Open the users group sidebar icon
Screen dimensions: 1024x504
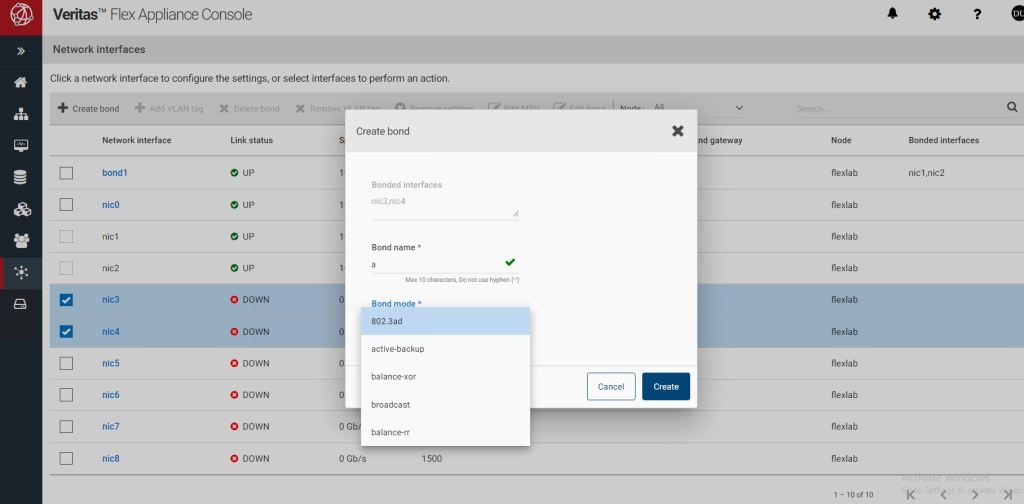coord(20,240)
